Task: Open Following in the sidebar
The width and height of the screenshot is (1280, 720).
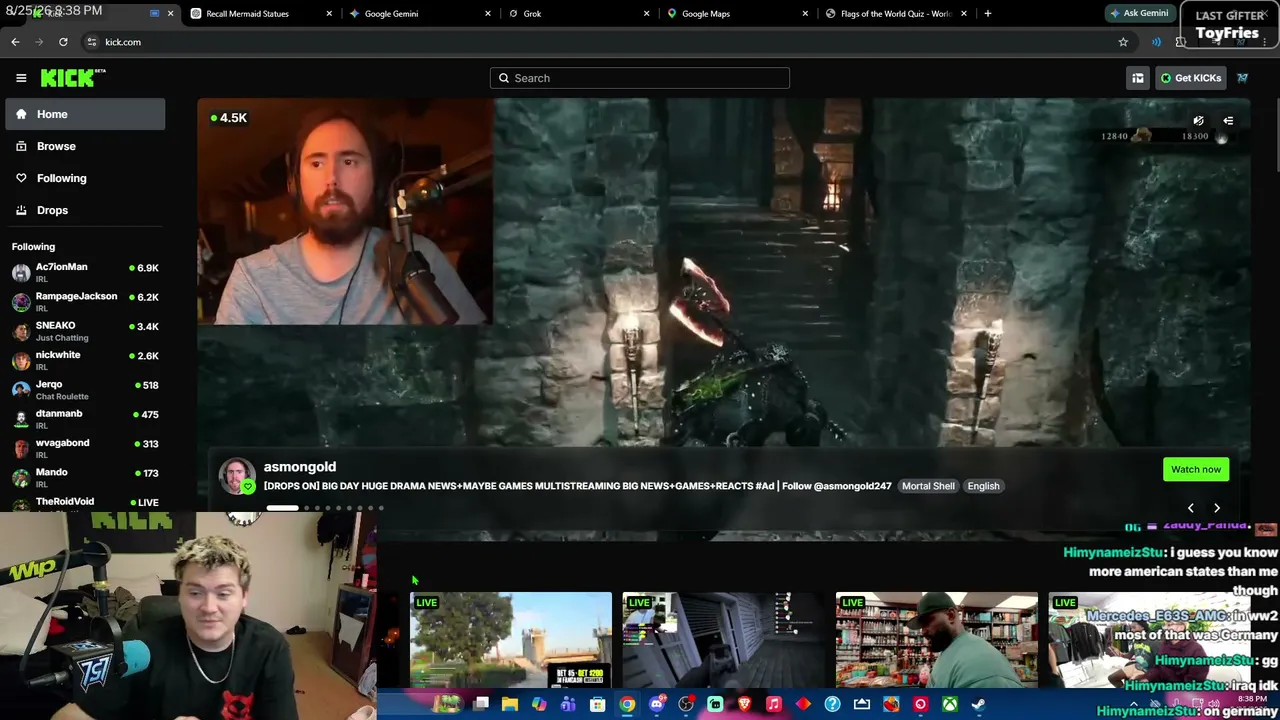Action: (85, 178)
